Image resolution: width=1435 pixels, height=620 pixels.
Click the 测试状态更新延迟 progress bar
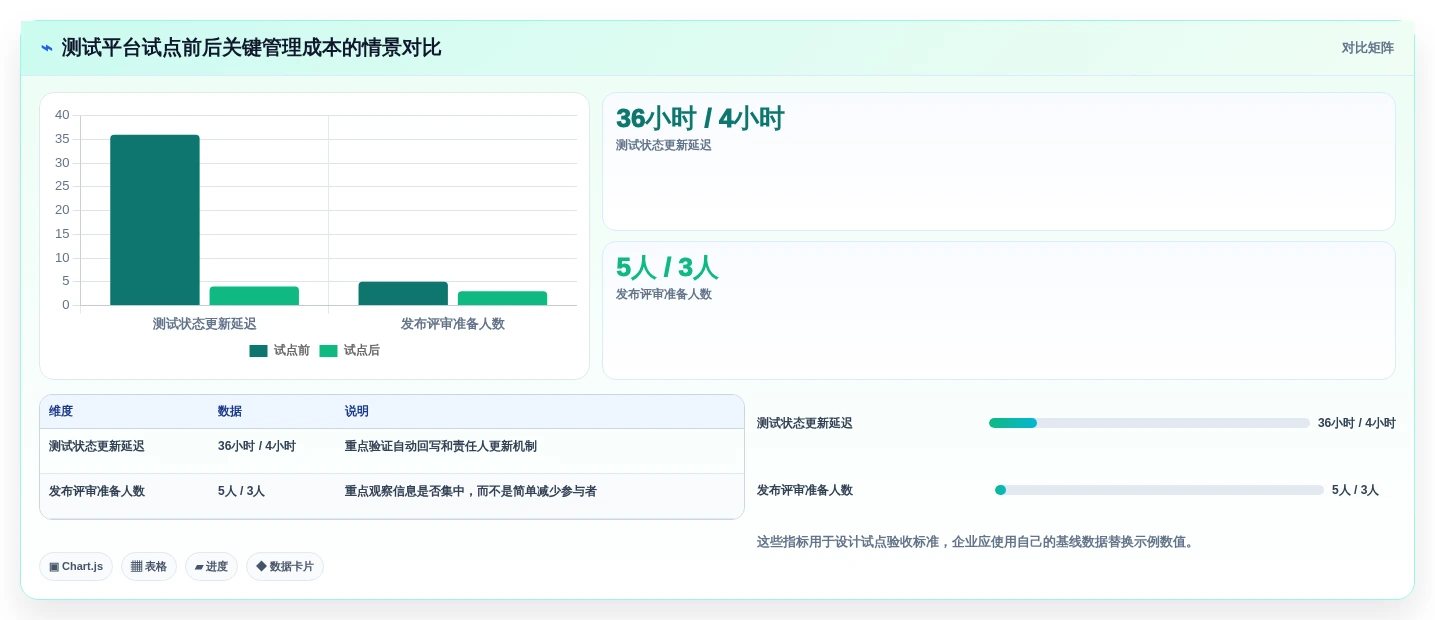tap(1149, 423)
